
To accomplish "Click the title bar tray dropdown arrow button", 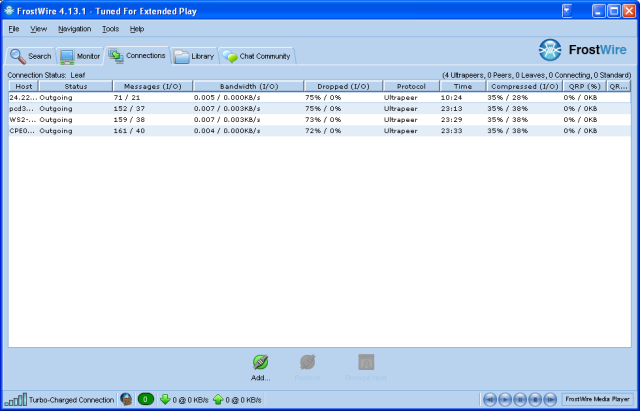I will pyautogui.click(x=567, y=11).
